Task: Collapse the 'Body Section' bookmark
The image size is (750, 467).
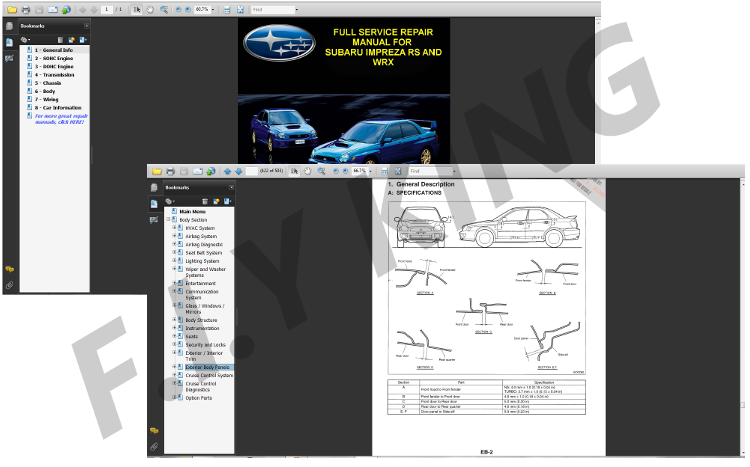Action: point(168,220)
